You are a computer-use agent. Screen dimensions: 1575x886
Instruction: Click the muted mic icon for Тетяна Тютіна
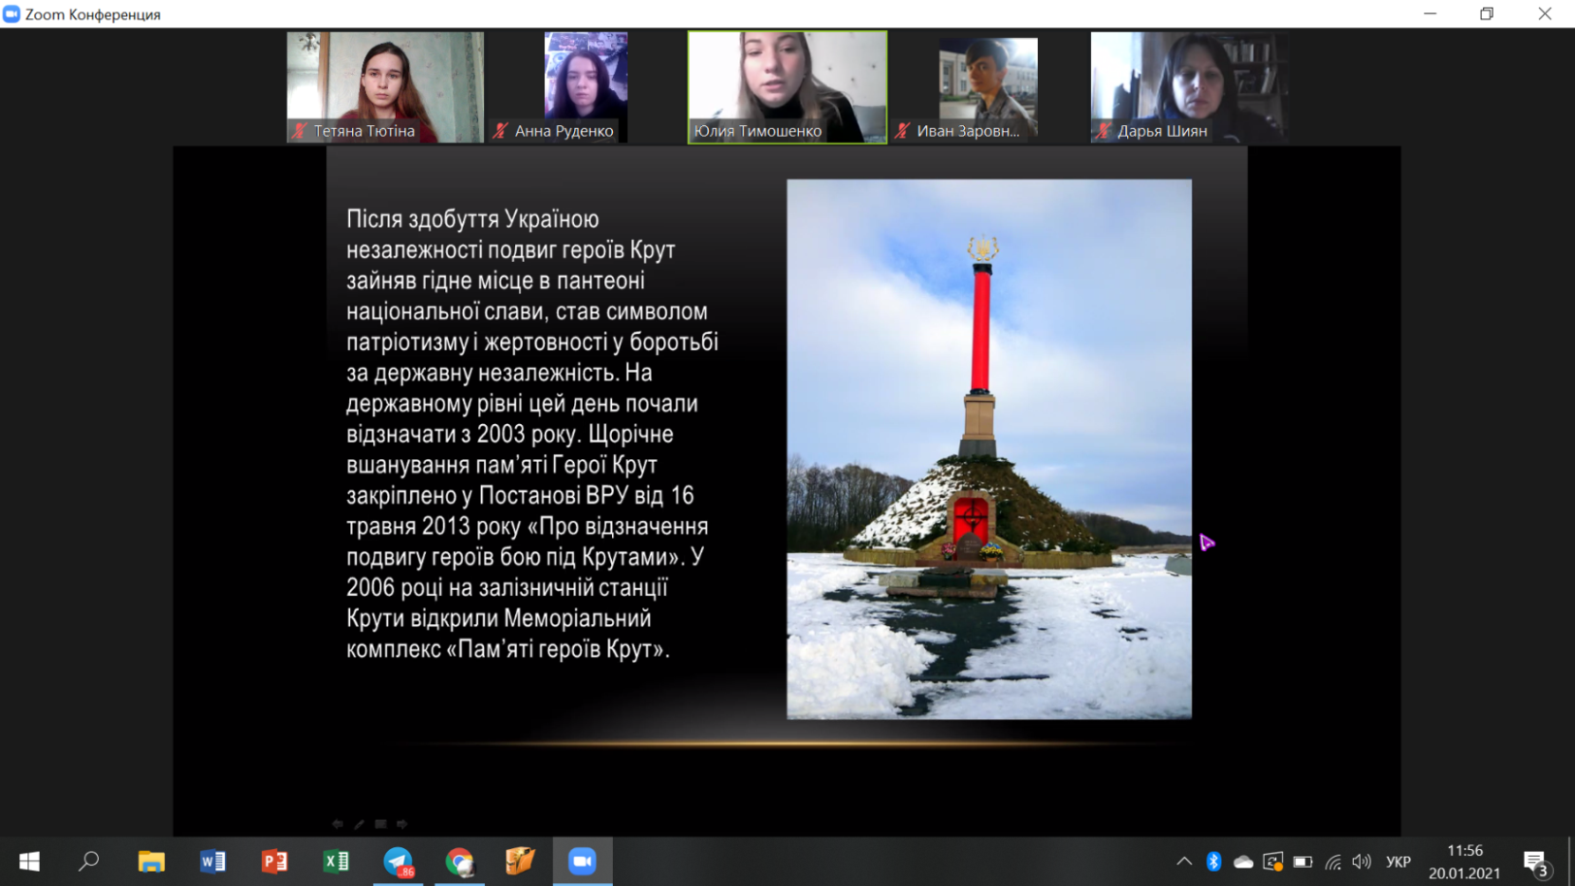pyautogui.click(x=300, y=131)
